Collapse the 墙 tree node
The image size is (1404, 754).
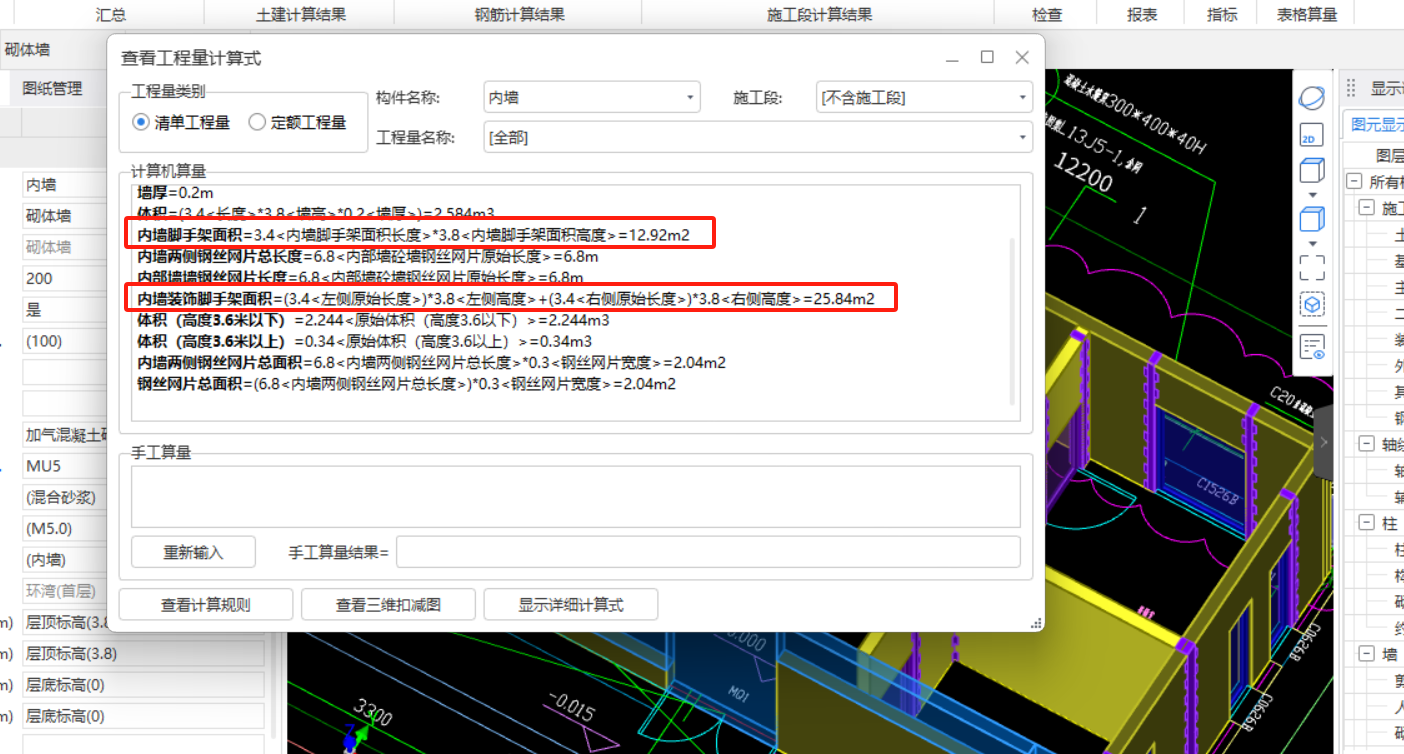pyautogui.click(x=1367, y=654)
